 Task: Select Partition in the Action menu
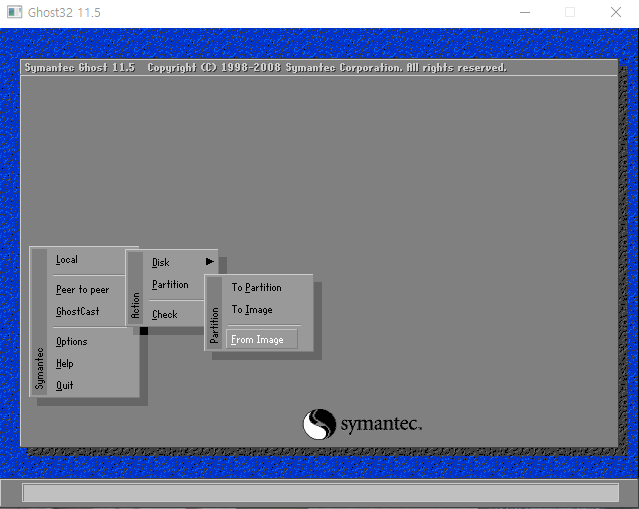pos(170,284)
